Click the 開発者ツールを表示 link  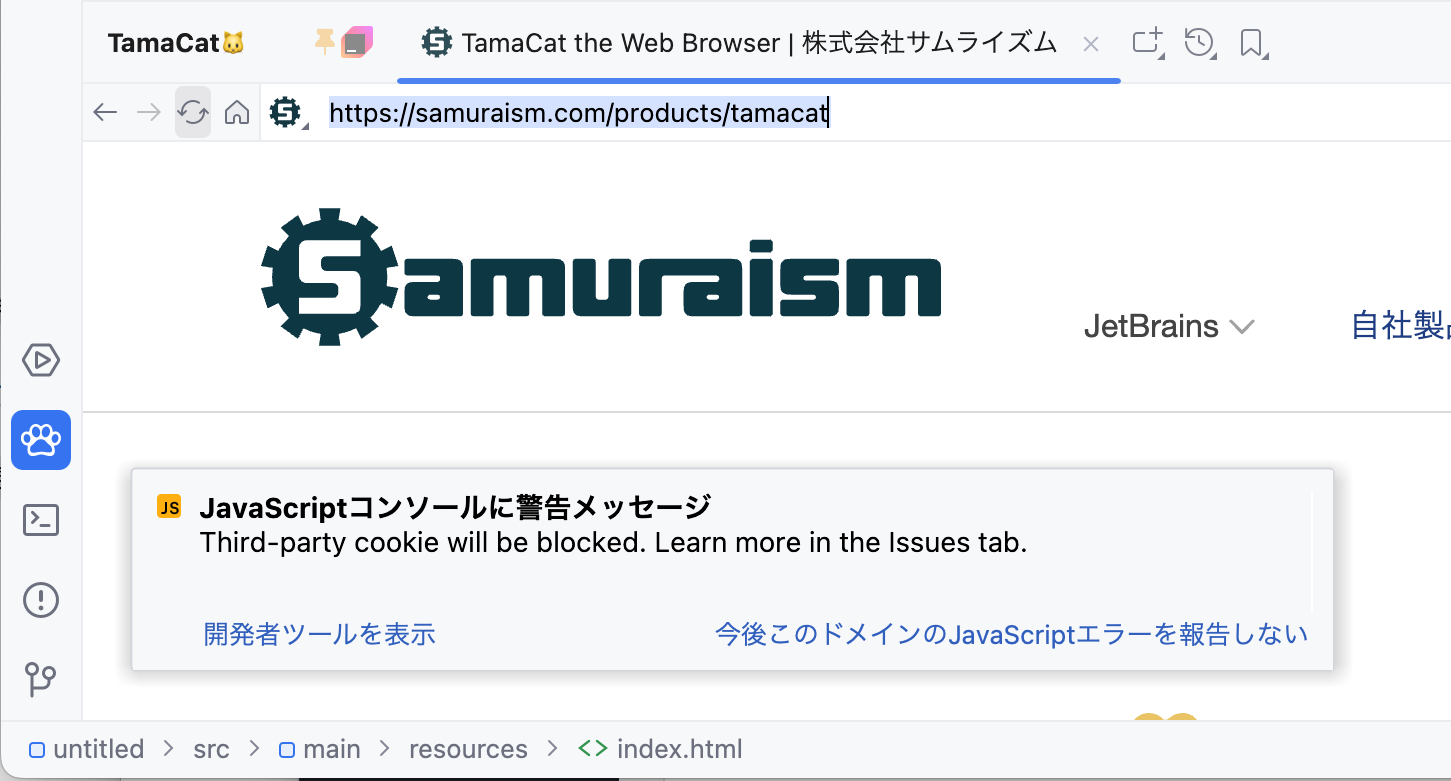(320, 634)
